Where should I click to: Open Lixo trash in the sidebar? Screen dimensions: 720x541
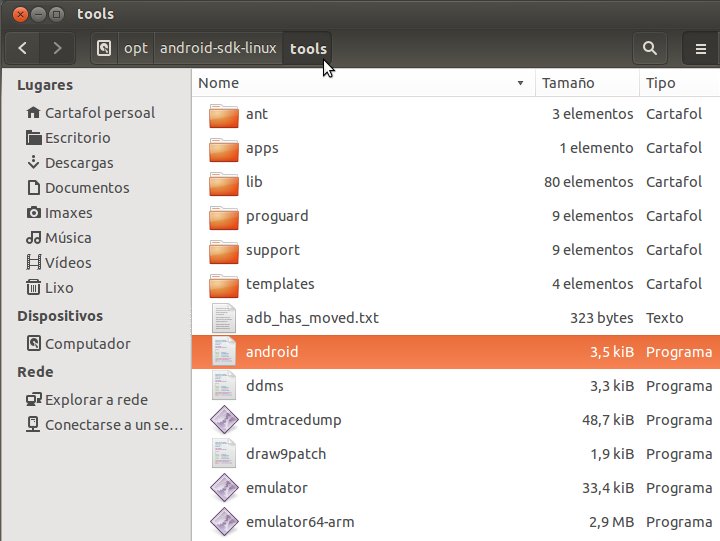(x=50, y=287)
